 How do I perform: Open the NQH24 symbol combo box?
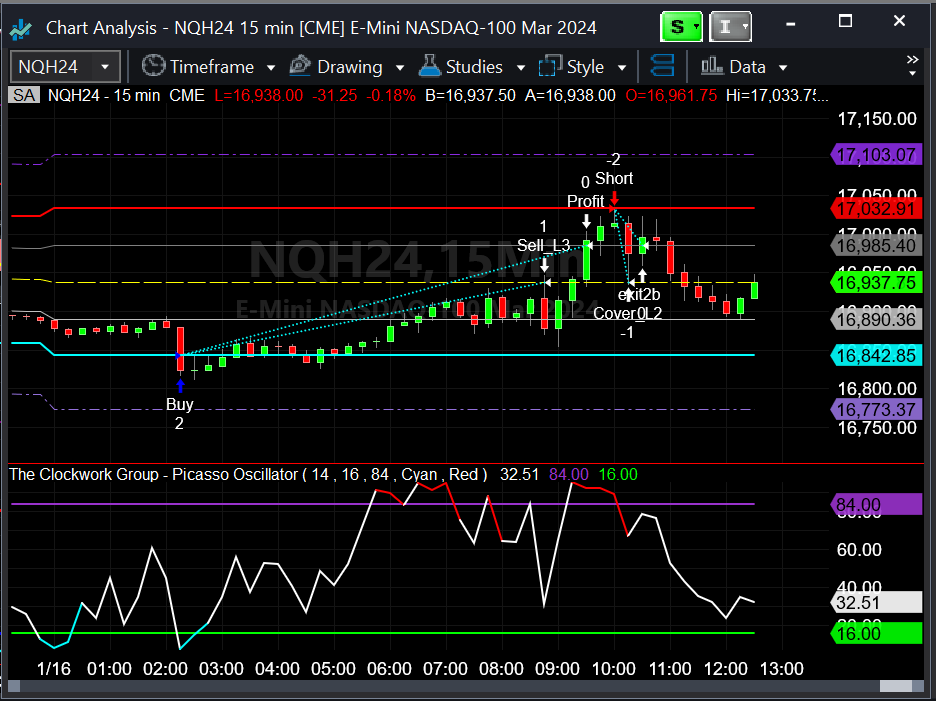point(65,66)
